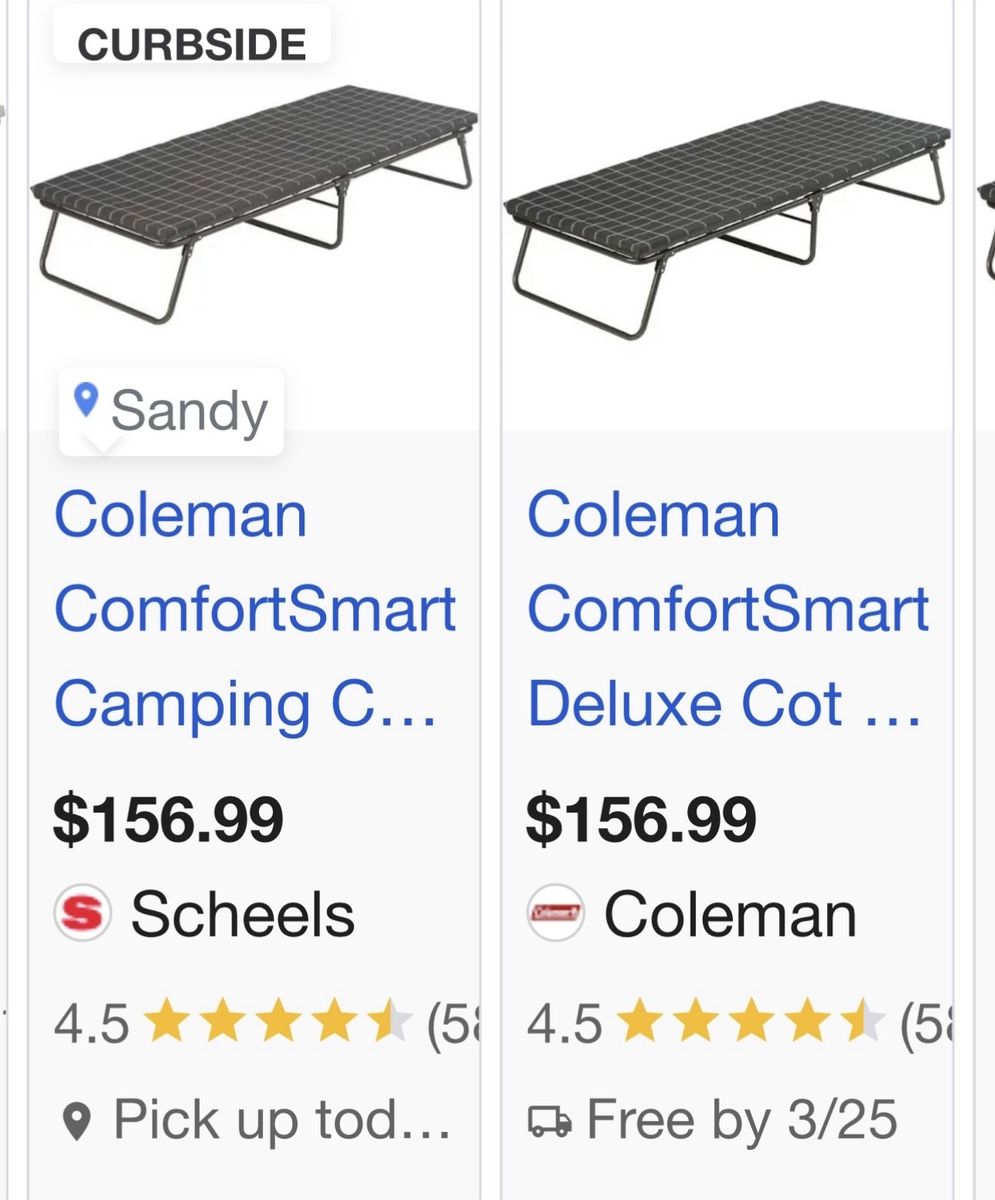The image size is (995, 1200).
Task: Click the $156.99 price under Coleman listing
Action: pyautogui.click(x=641, y=819)
